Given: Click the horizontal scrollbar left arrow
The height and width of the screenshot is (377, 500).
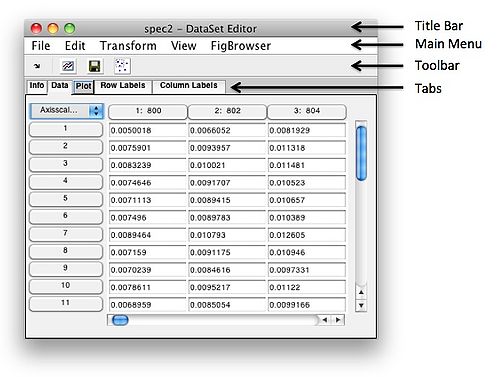Looking at the screenshot, I should coord(325,320).
